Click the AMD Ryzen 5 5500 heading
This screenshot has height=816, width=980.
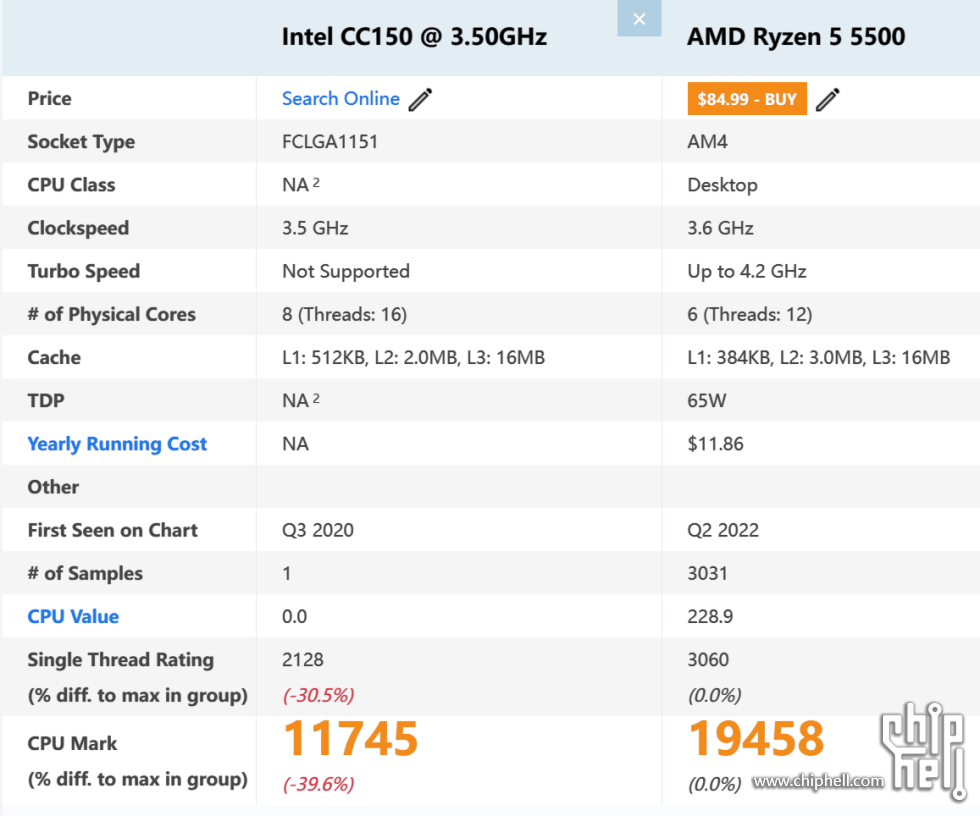coord(796,37)
